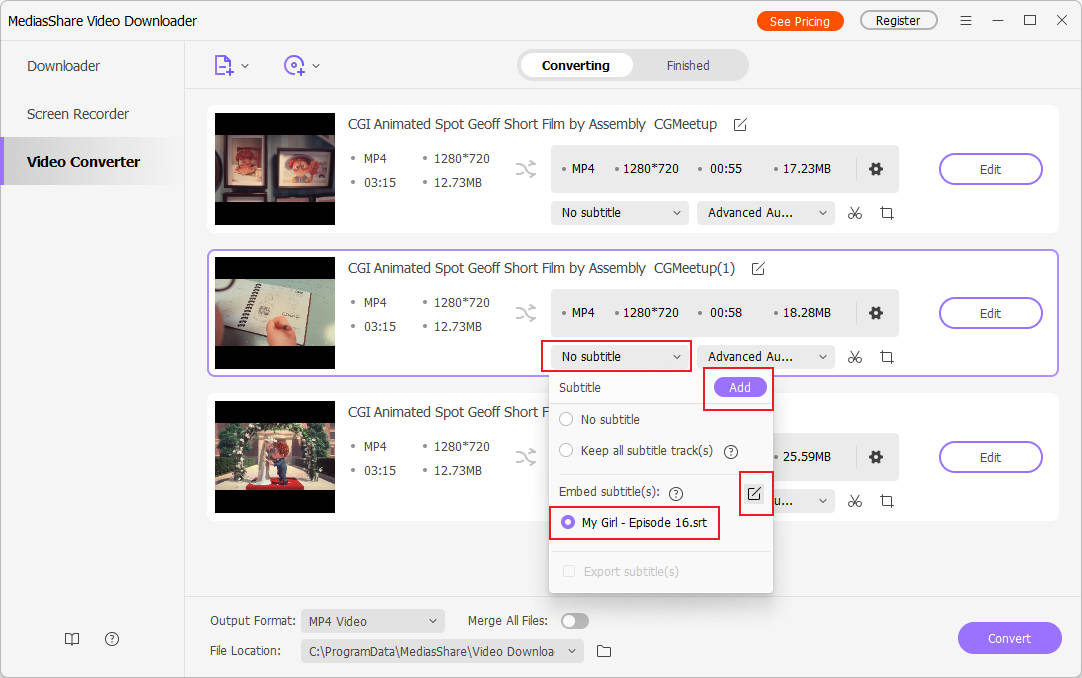
Task: Click help question mark icon in sidebar
Action: point(112,639)
